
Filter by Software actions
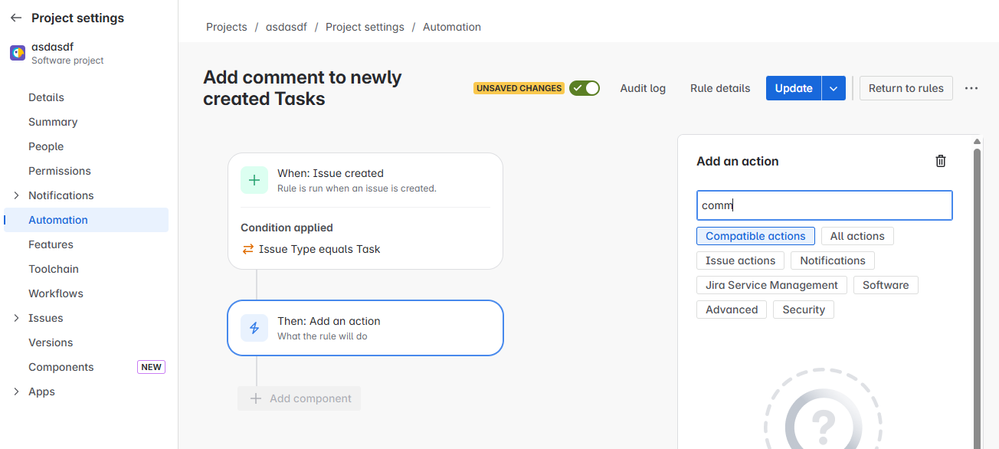[x=886, y=285]
